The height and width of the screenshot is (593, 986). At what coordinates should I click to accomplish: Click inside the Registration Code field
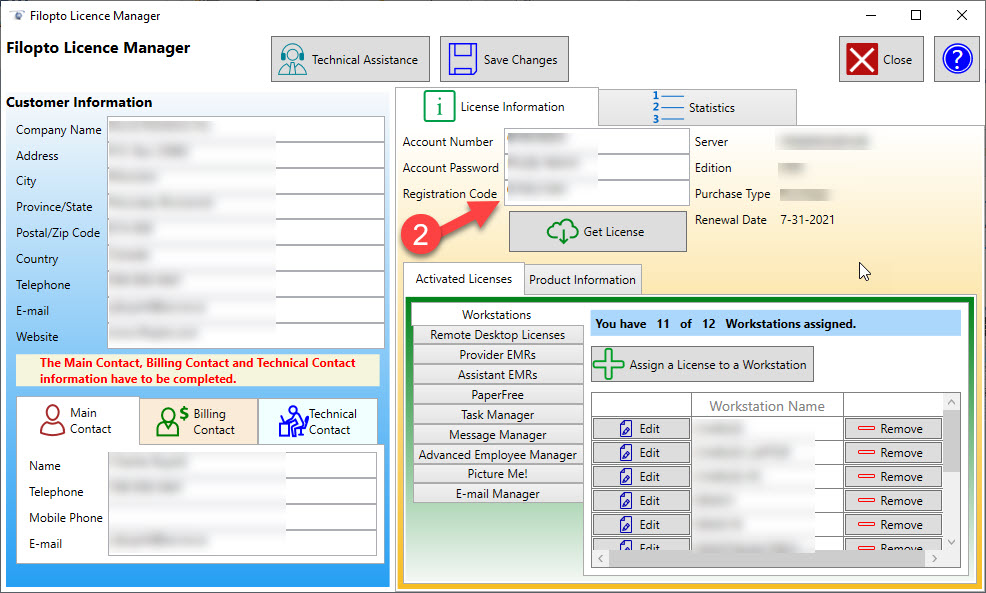click(597, 193)
